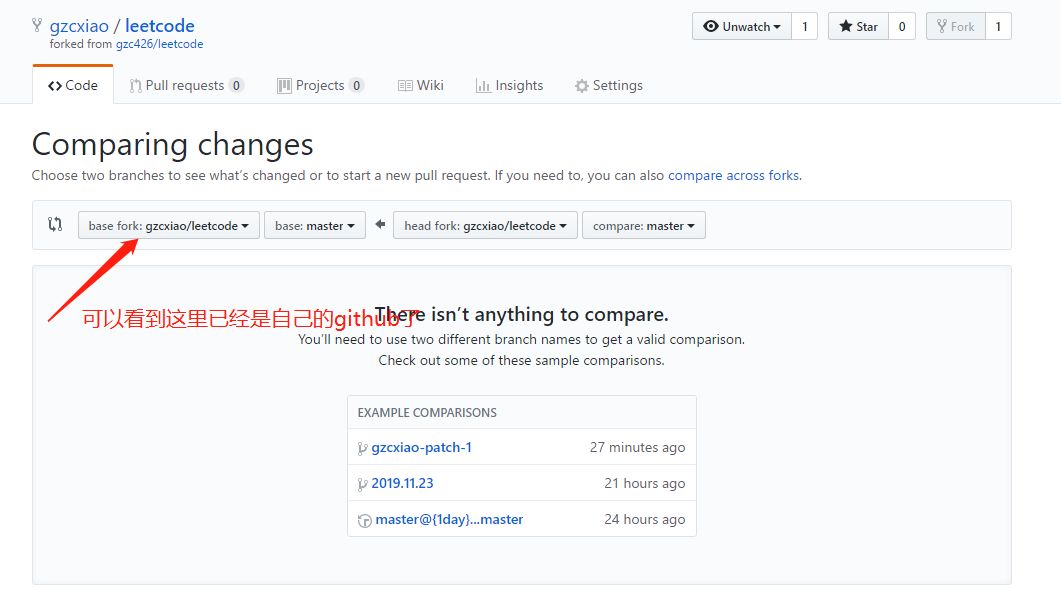Viewport: 1061px width, 589px height.
Task: Click the '21 hours ago' timestamp
Action: tap(645, 483)
